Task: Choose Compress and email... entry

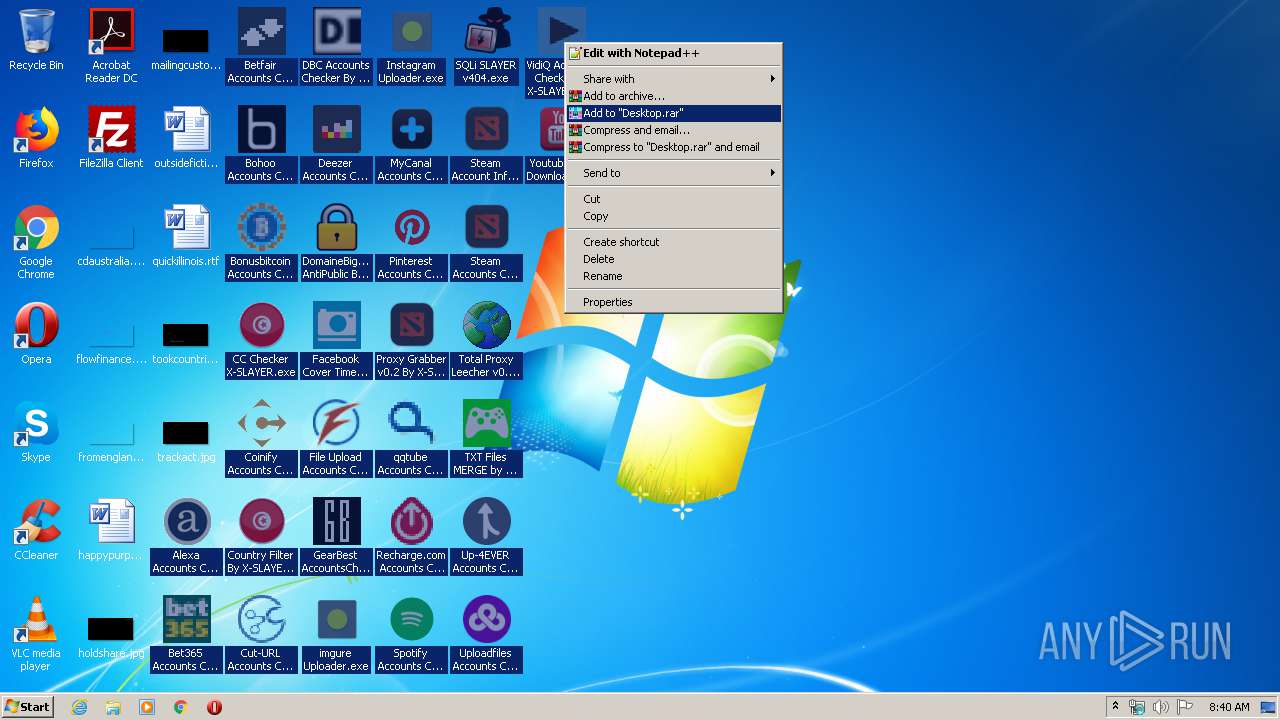Action: pos(674,130)
